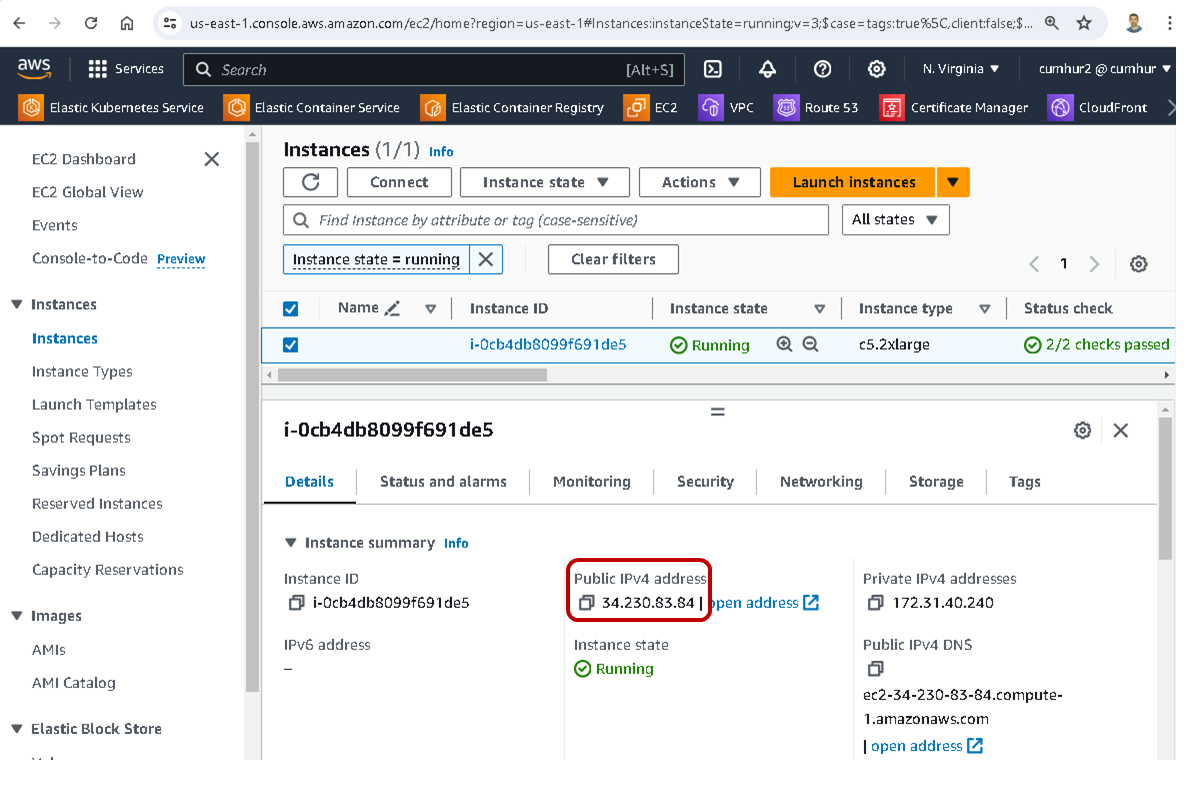
Task: Copy the Private IPv4 address
Action: [x=875, y=603]
